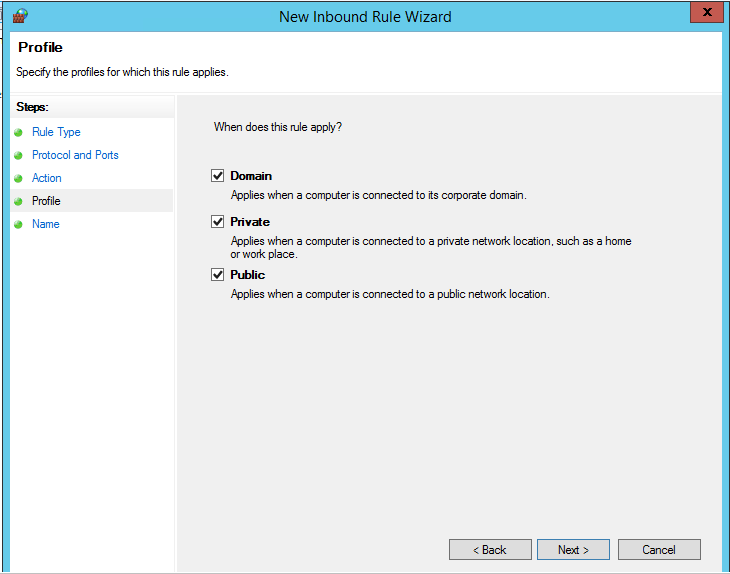This screenshot has width=730, height=574.
Task: Uncheck the Public profile checkbox
Action: [x=217, y=275]
